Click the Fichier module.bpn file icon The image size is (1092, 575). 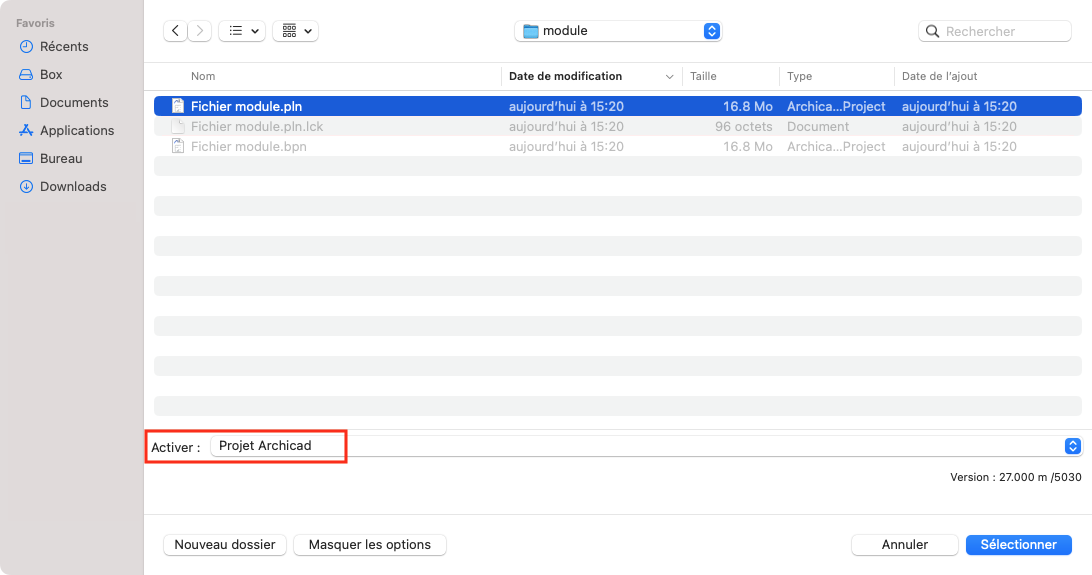click(178, 146)
